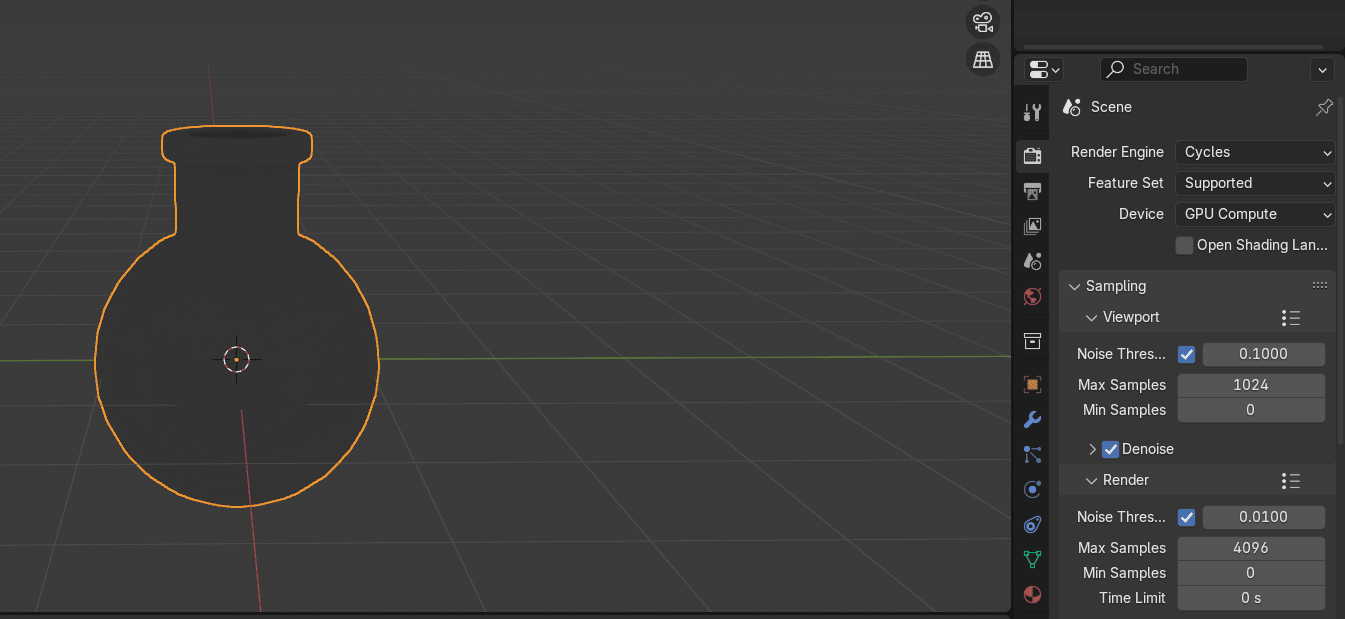Open the View Layer properties tab
The width and height of the screenshot is (1345, 619).
[x=1033, y=227]
